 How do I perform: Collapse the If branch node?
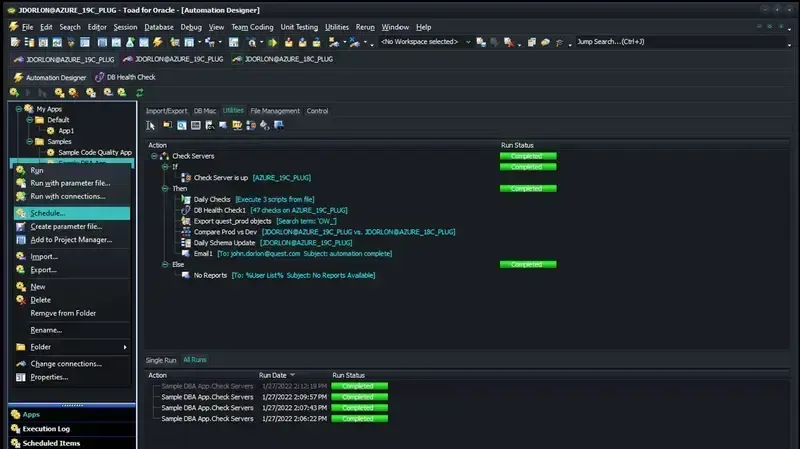(x=165, y=167)
